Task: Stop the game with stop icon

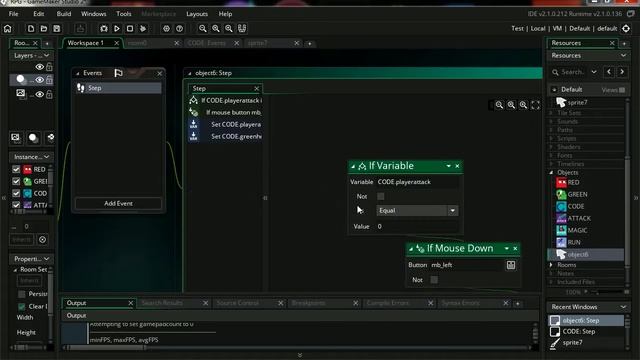Action: (130, 29)
